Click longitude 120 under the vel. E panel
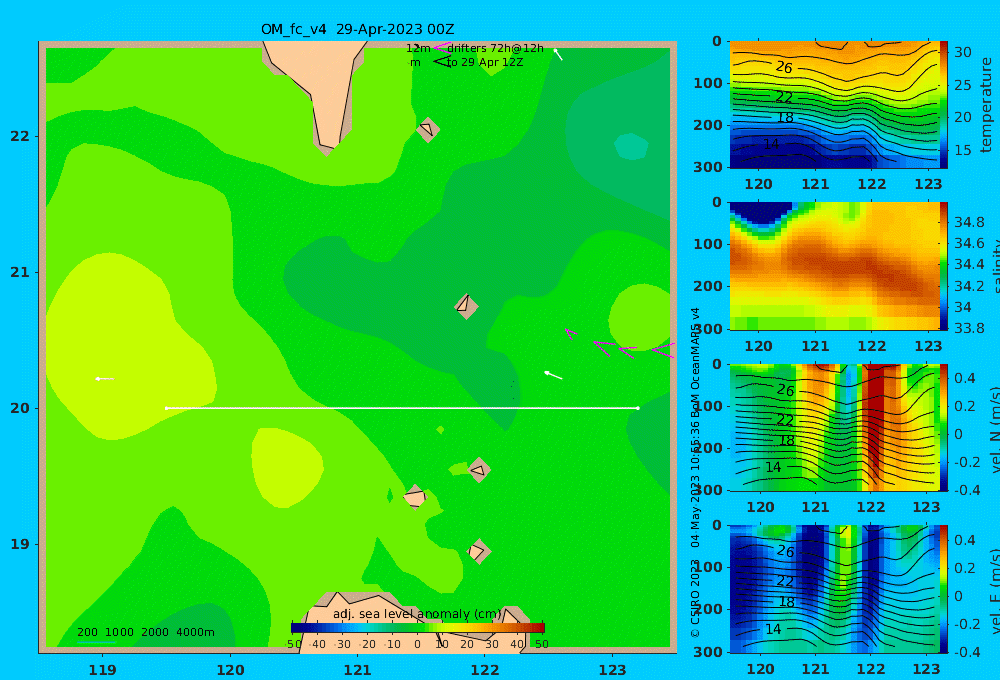 click(x=760, y=669)
